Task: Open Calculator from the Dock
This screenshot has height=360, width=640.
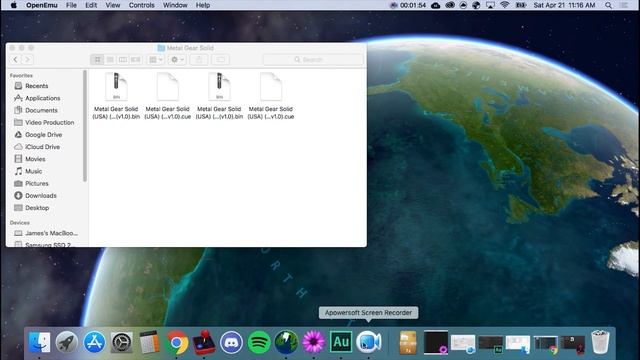Action: [149, 342]
